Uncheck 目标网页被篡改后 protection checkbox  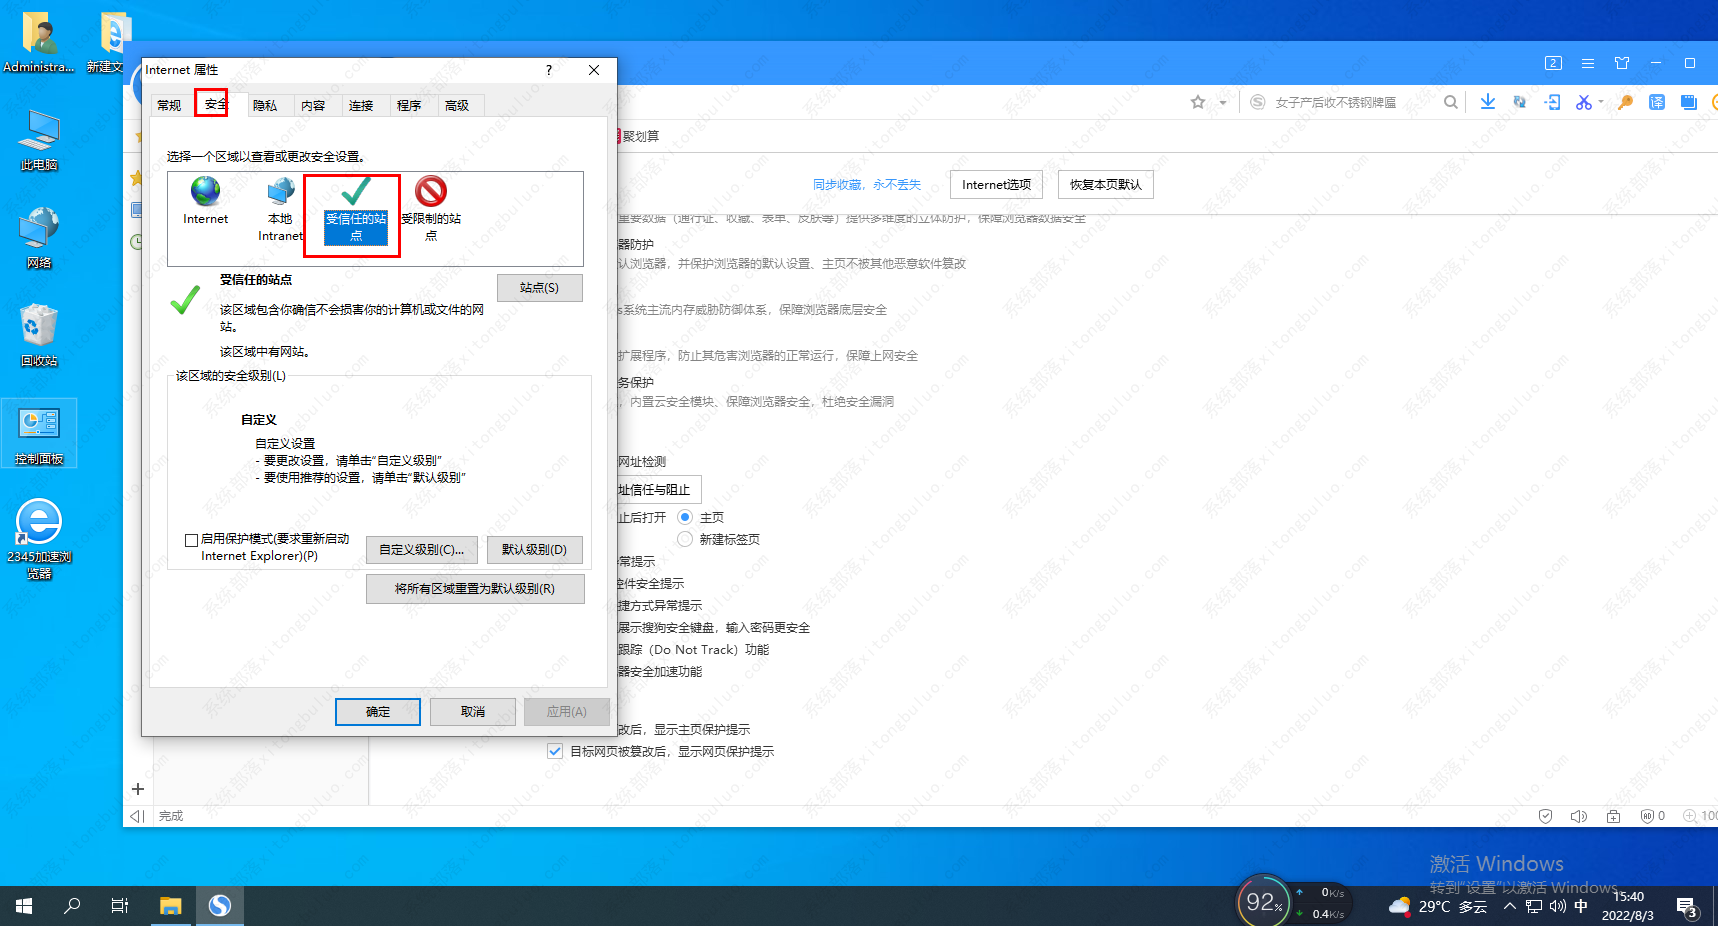pos(555,751)
